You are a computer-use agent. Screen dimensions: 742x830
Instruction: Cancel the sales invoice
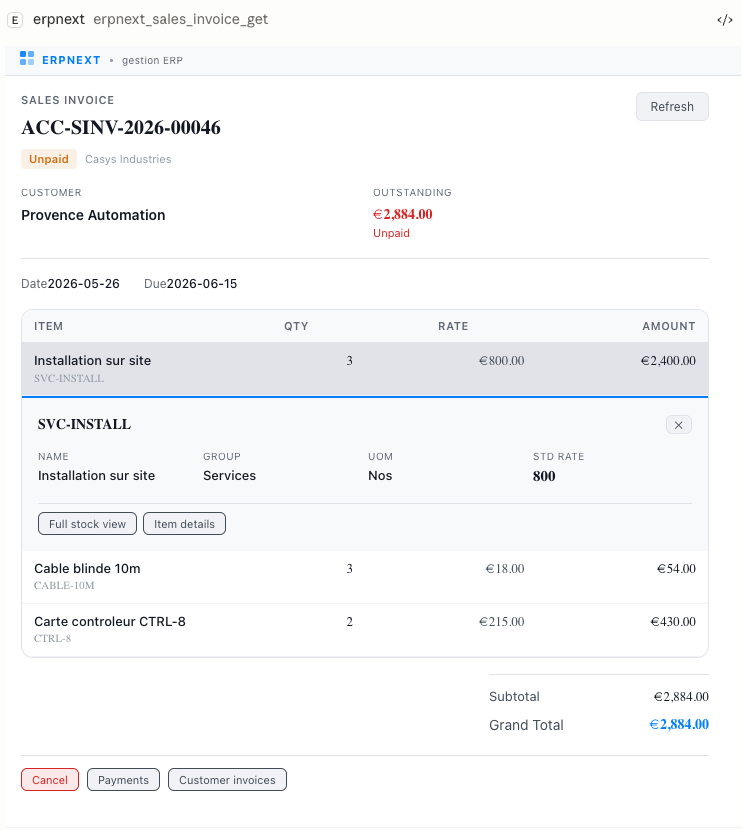coord(50,780)
